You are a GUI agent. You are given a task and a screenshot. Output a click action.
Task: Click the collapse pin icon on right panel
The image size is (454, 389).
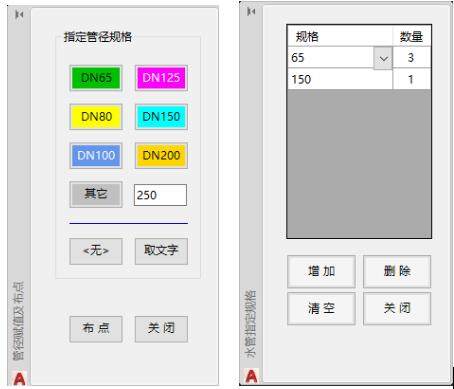pyautogui.click(x=251, y=12)
